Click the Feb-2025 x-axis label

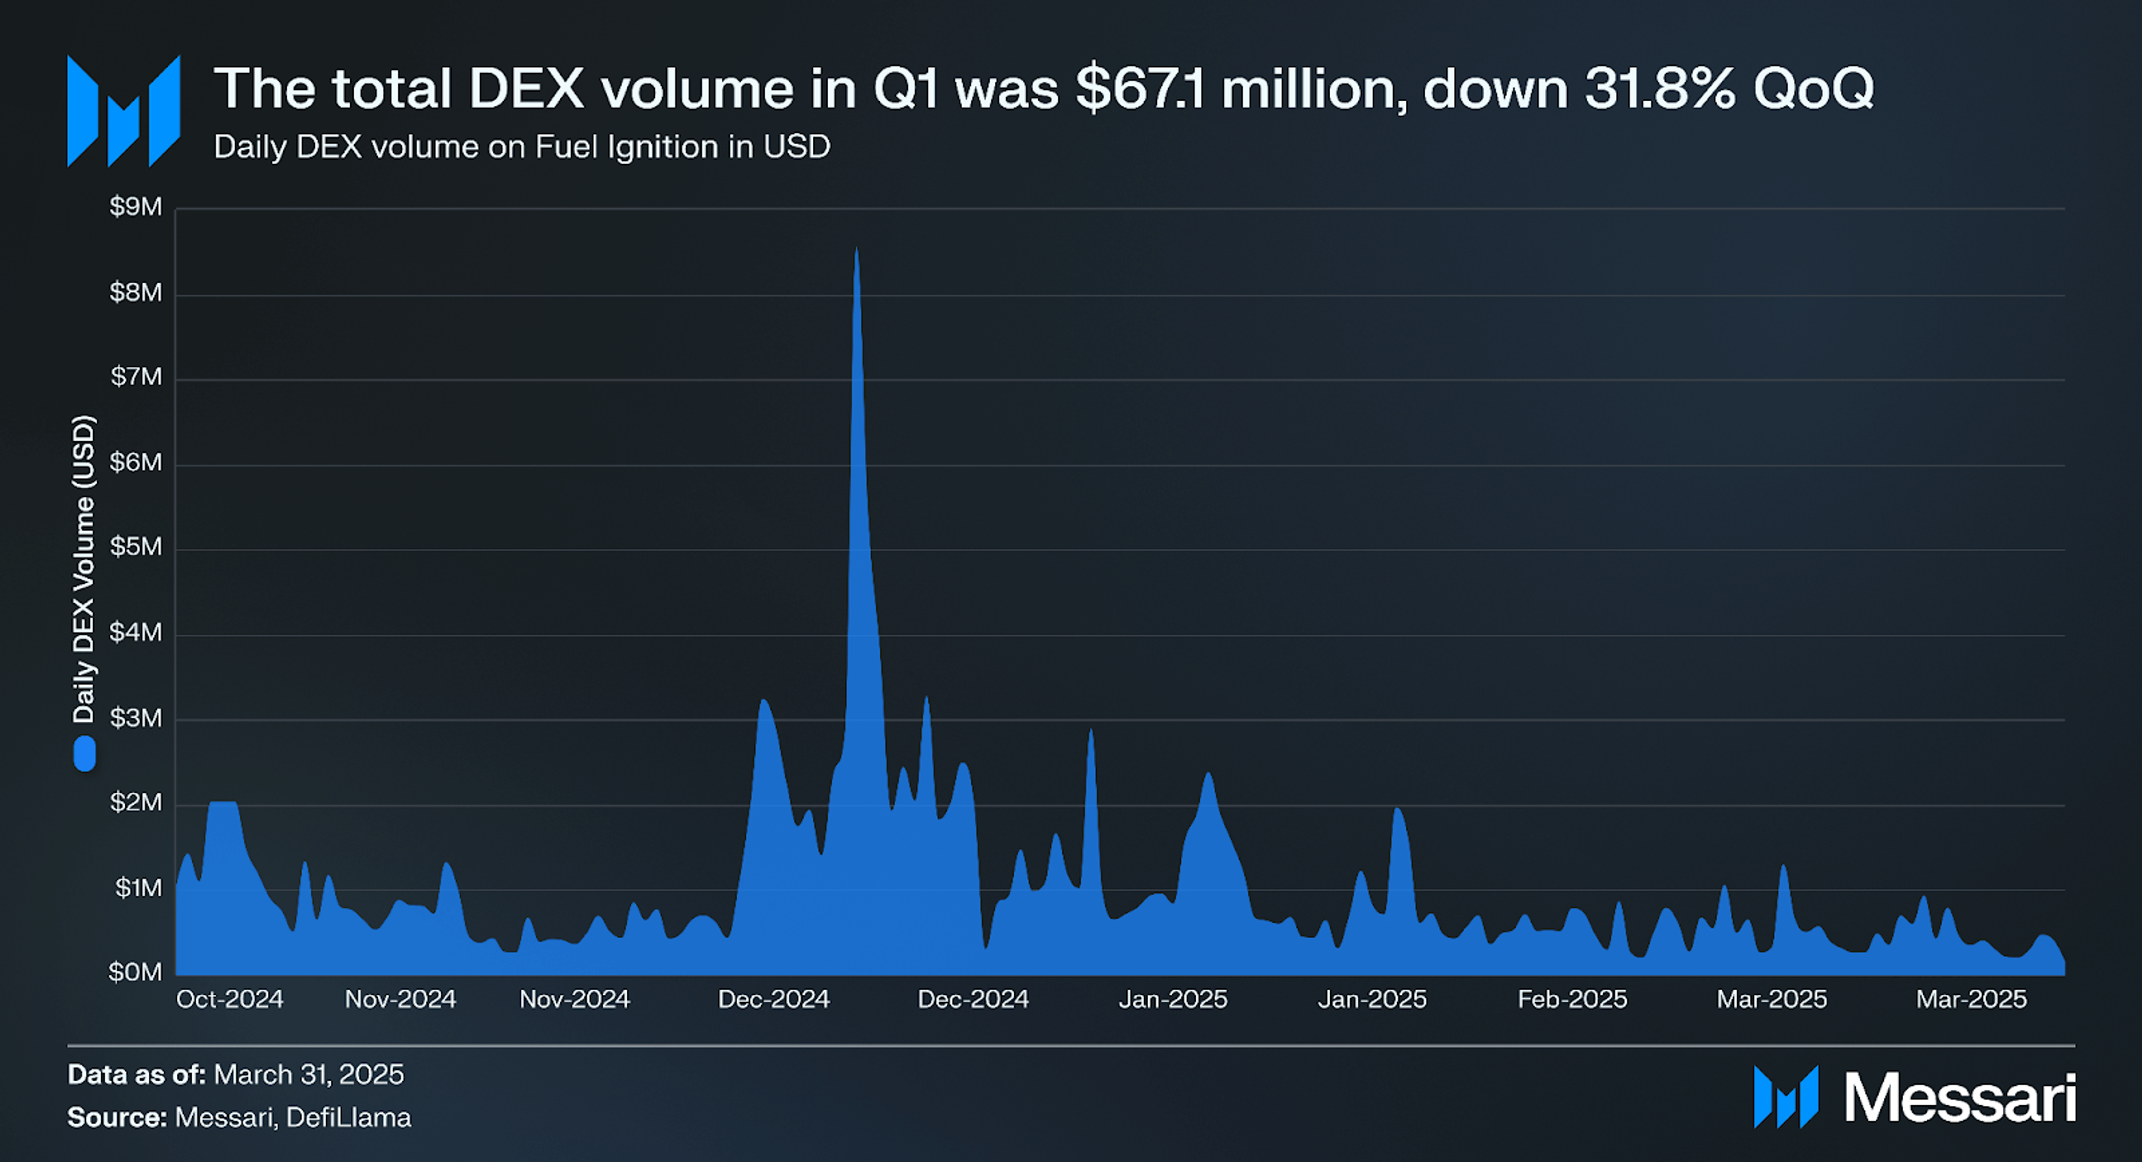click(1572, 999)
